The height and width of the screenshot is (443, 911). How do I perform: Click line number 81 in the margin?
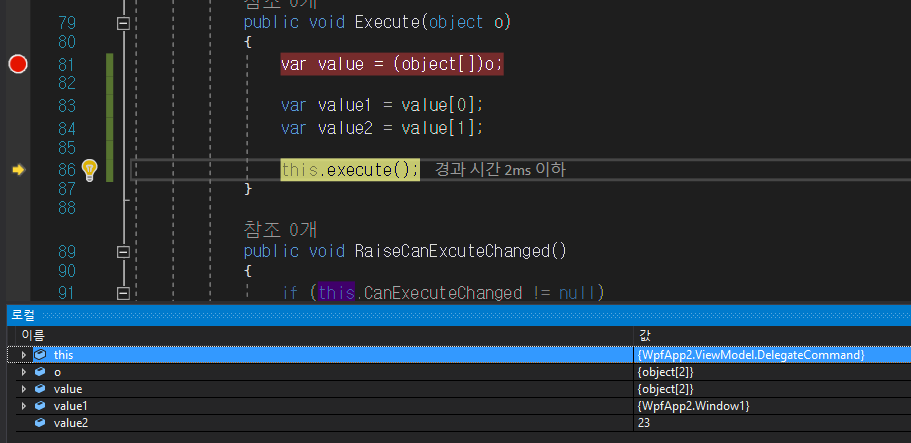click(x=67, y=65)
